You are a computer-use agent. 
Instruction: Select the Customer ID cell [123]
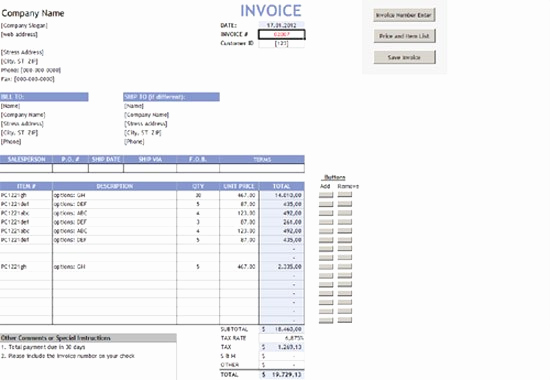[281, 43]
